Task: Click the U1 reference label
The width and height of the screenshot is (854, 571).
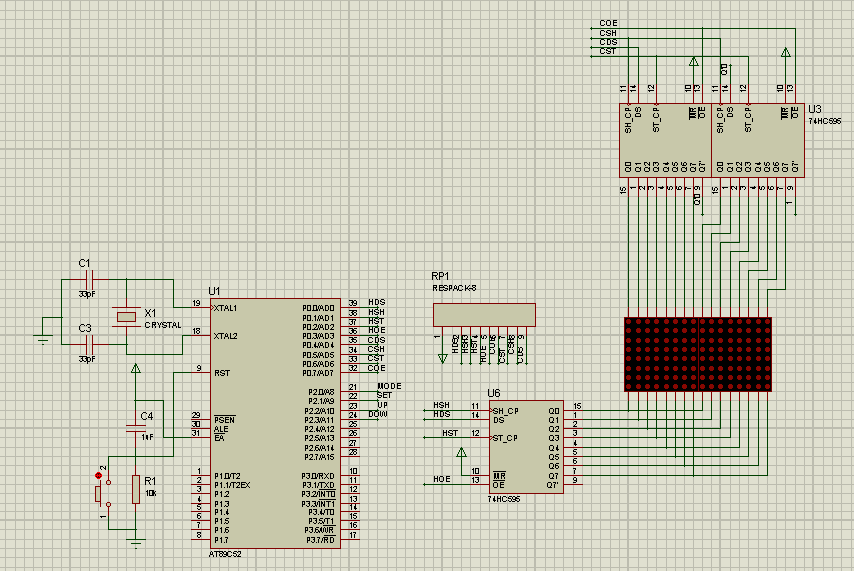Action: coord(214,291)
